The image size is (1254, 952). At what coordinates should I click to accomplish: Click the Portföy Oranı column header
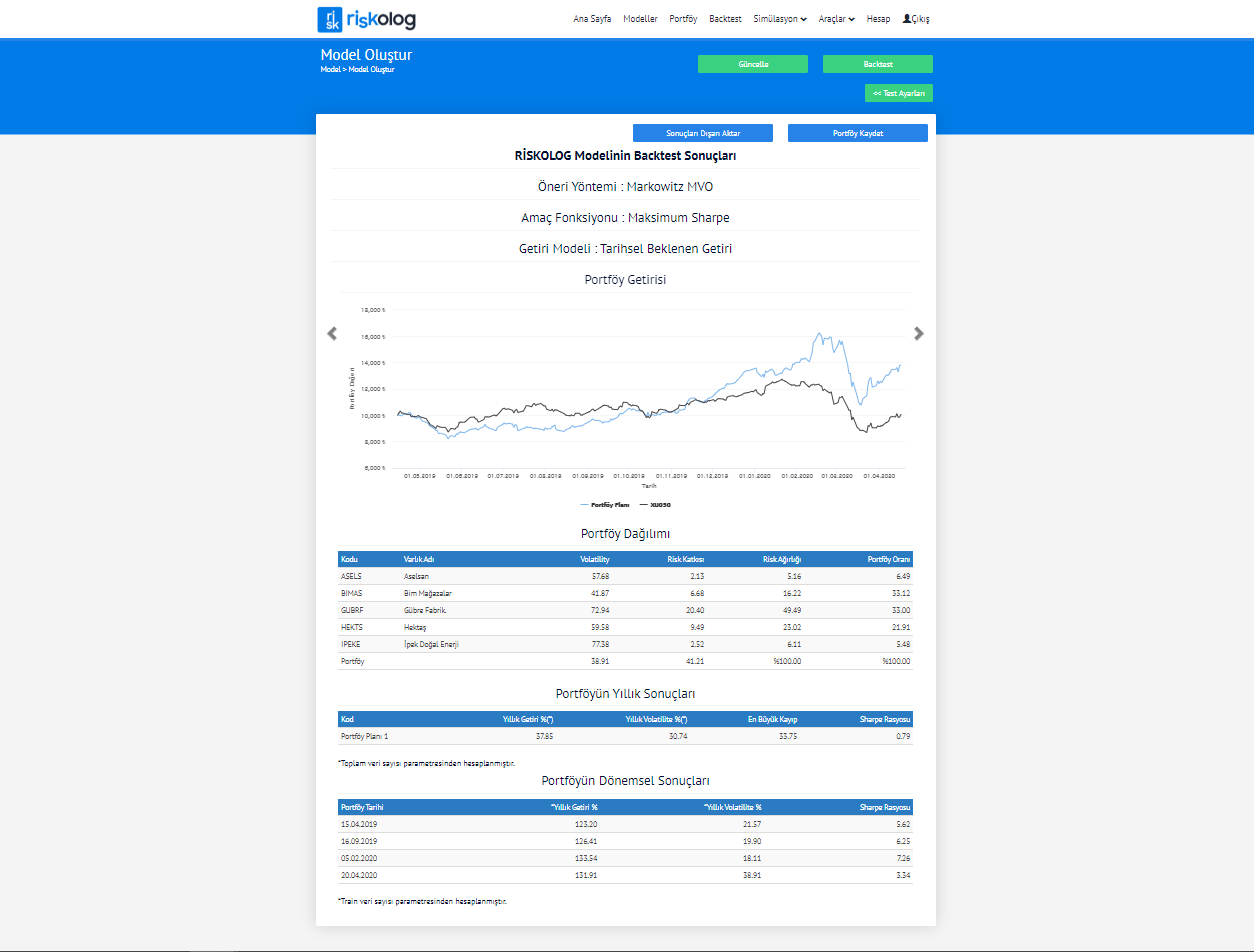pyautogui.click(x=889, y=560)
